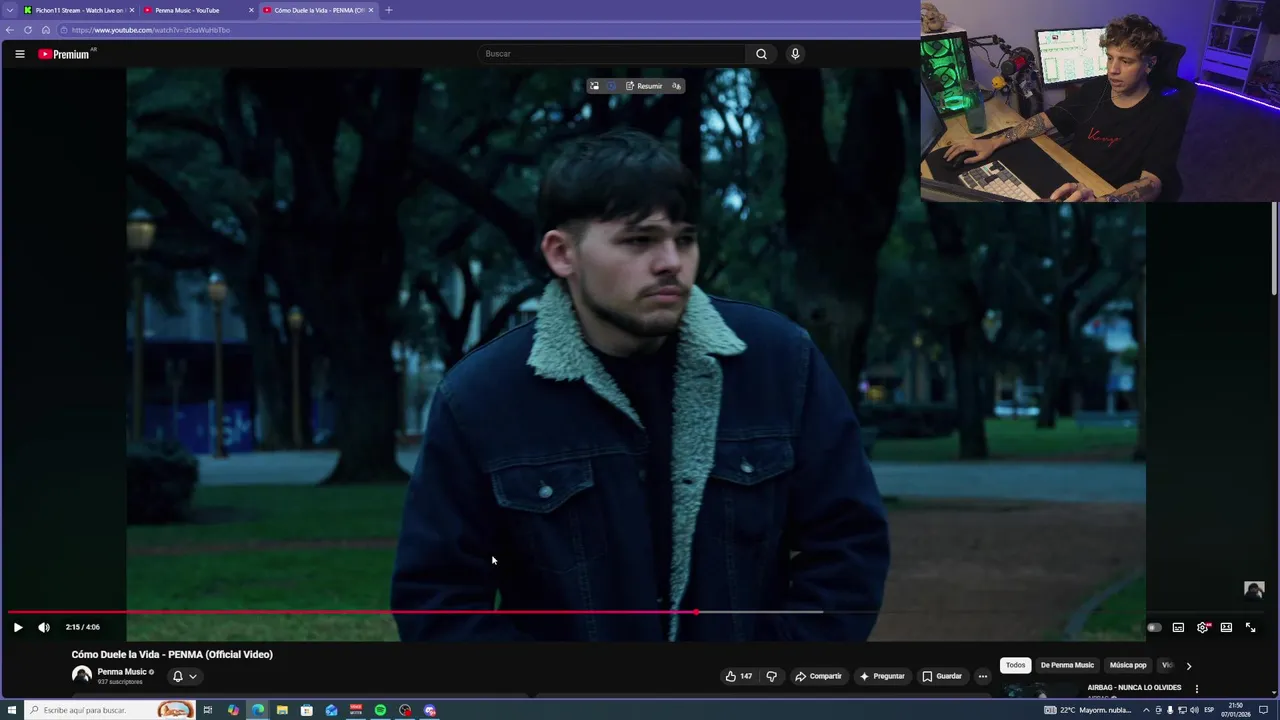Click the browser home button
This screenshot has height=720, width=1280.
pyautogui.click(x=46, y=30)
